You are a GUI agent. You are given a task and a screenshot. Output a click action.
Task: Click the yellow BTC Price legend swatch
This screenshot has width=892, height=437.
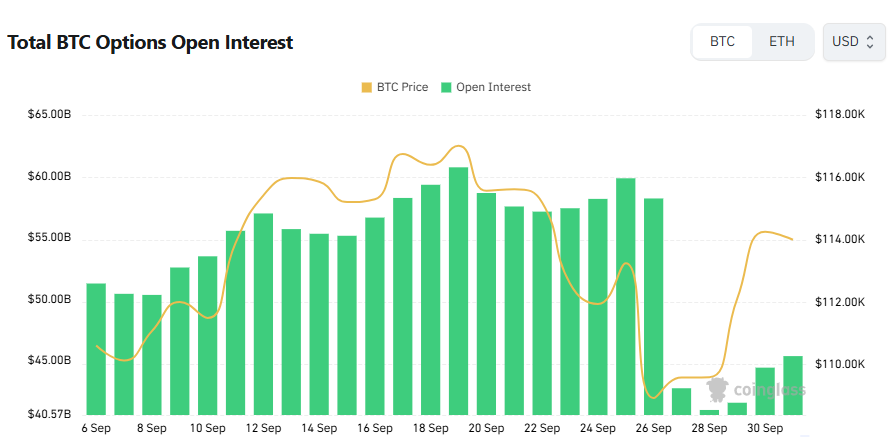click(x=366, y=87)
